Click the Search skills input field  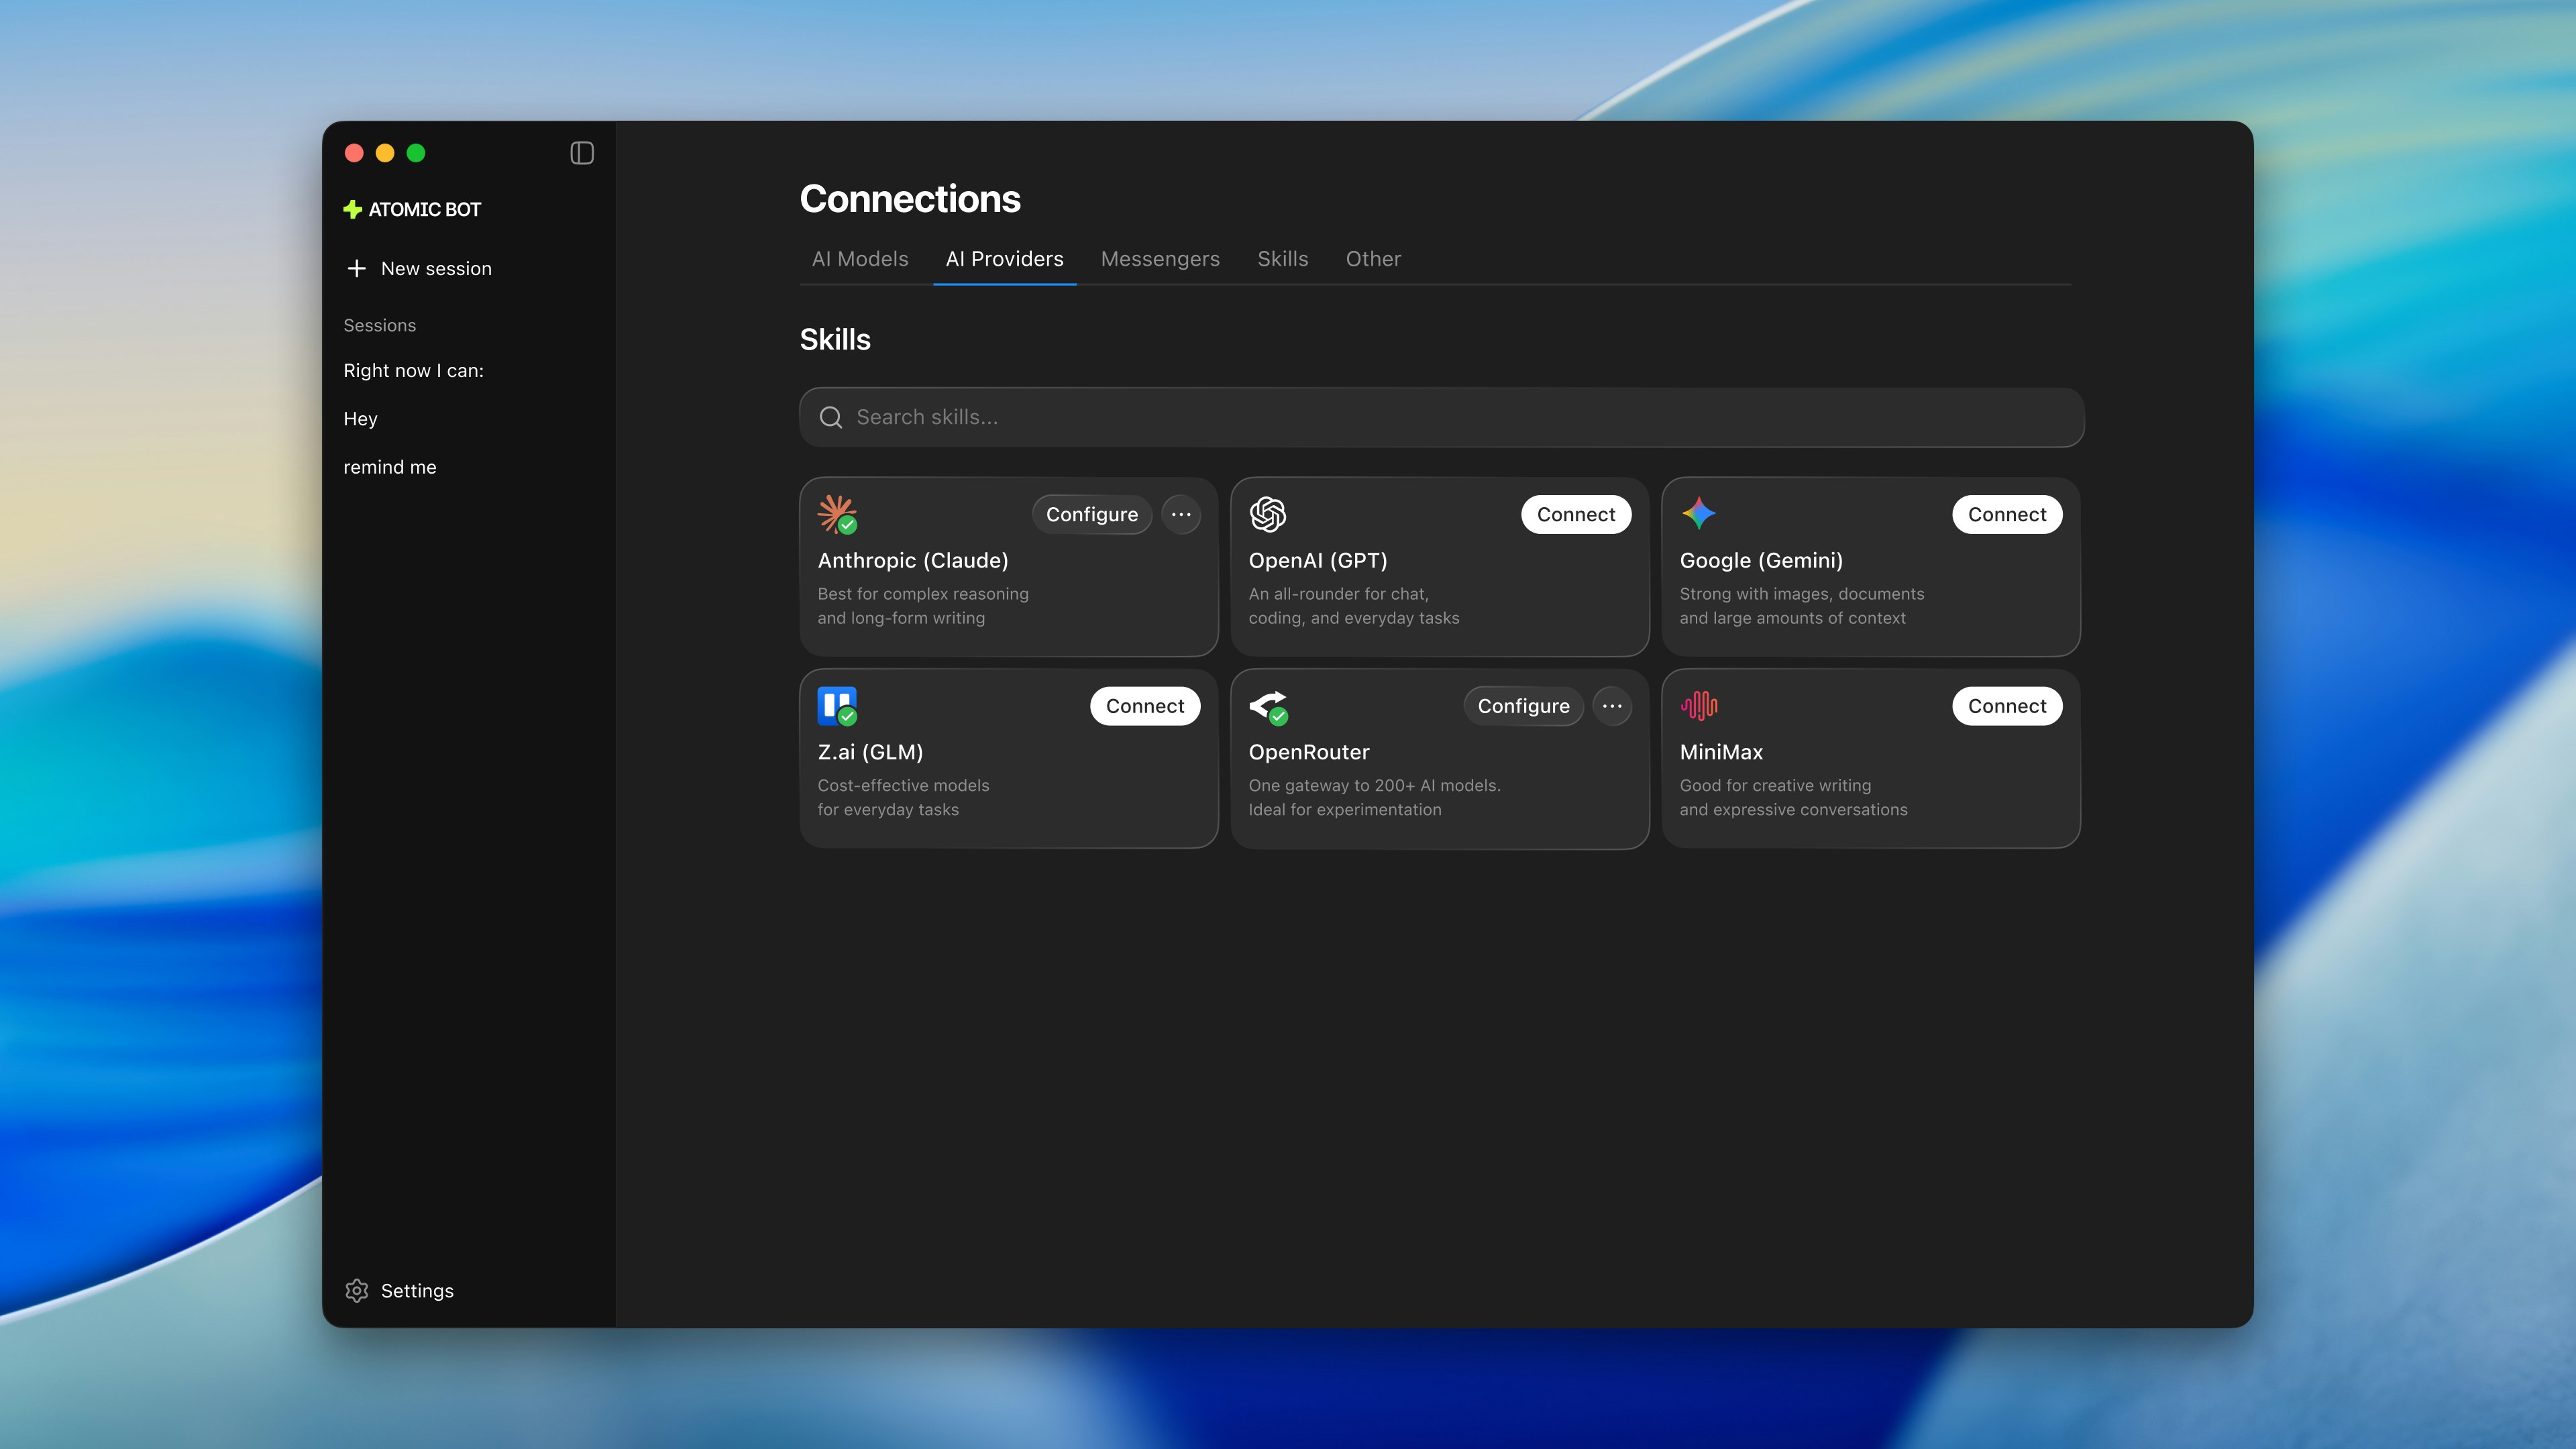pos(1440,417)
